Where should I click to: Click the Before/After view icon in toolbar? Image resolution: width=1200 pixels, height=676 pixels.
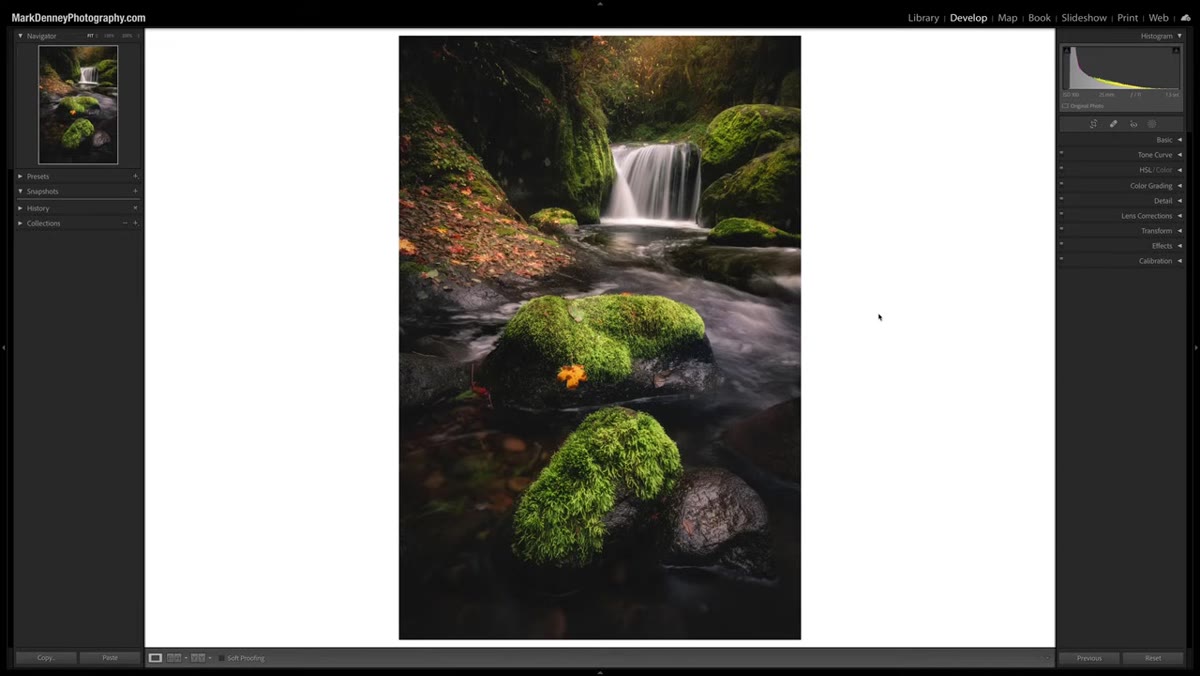click(198, 658)
